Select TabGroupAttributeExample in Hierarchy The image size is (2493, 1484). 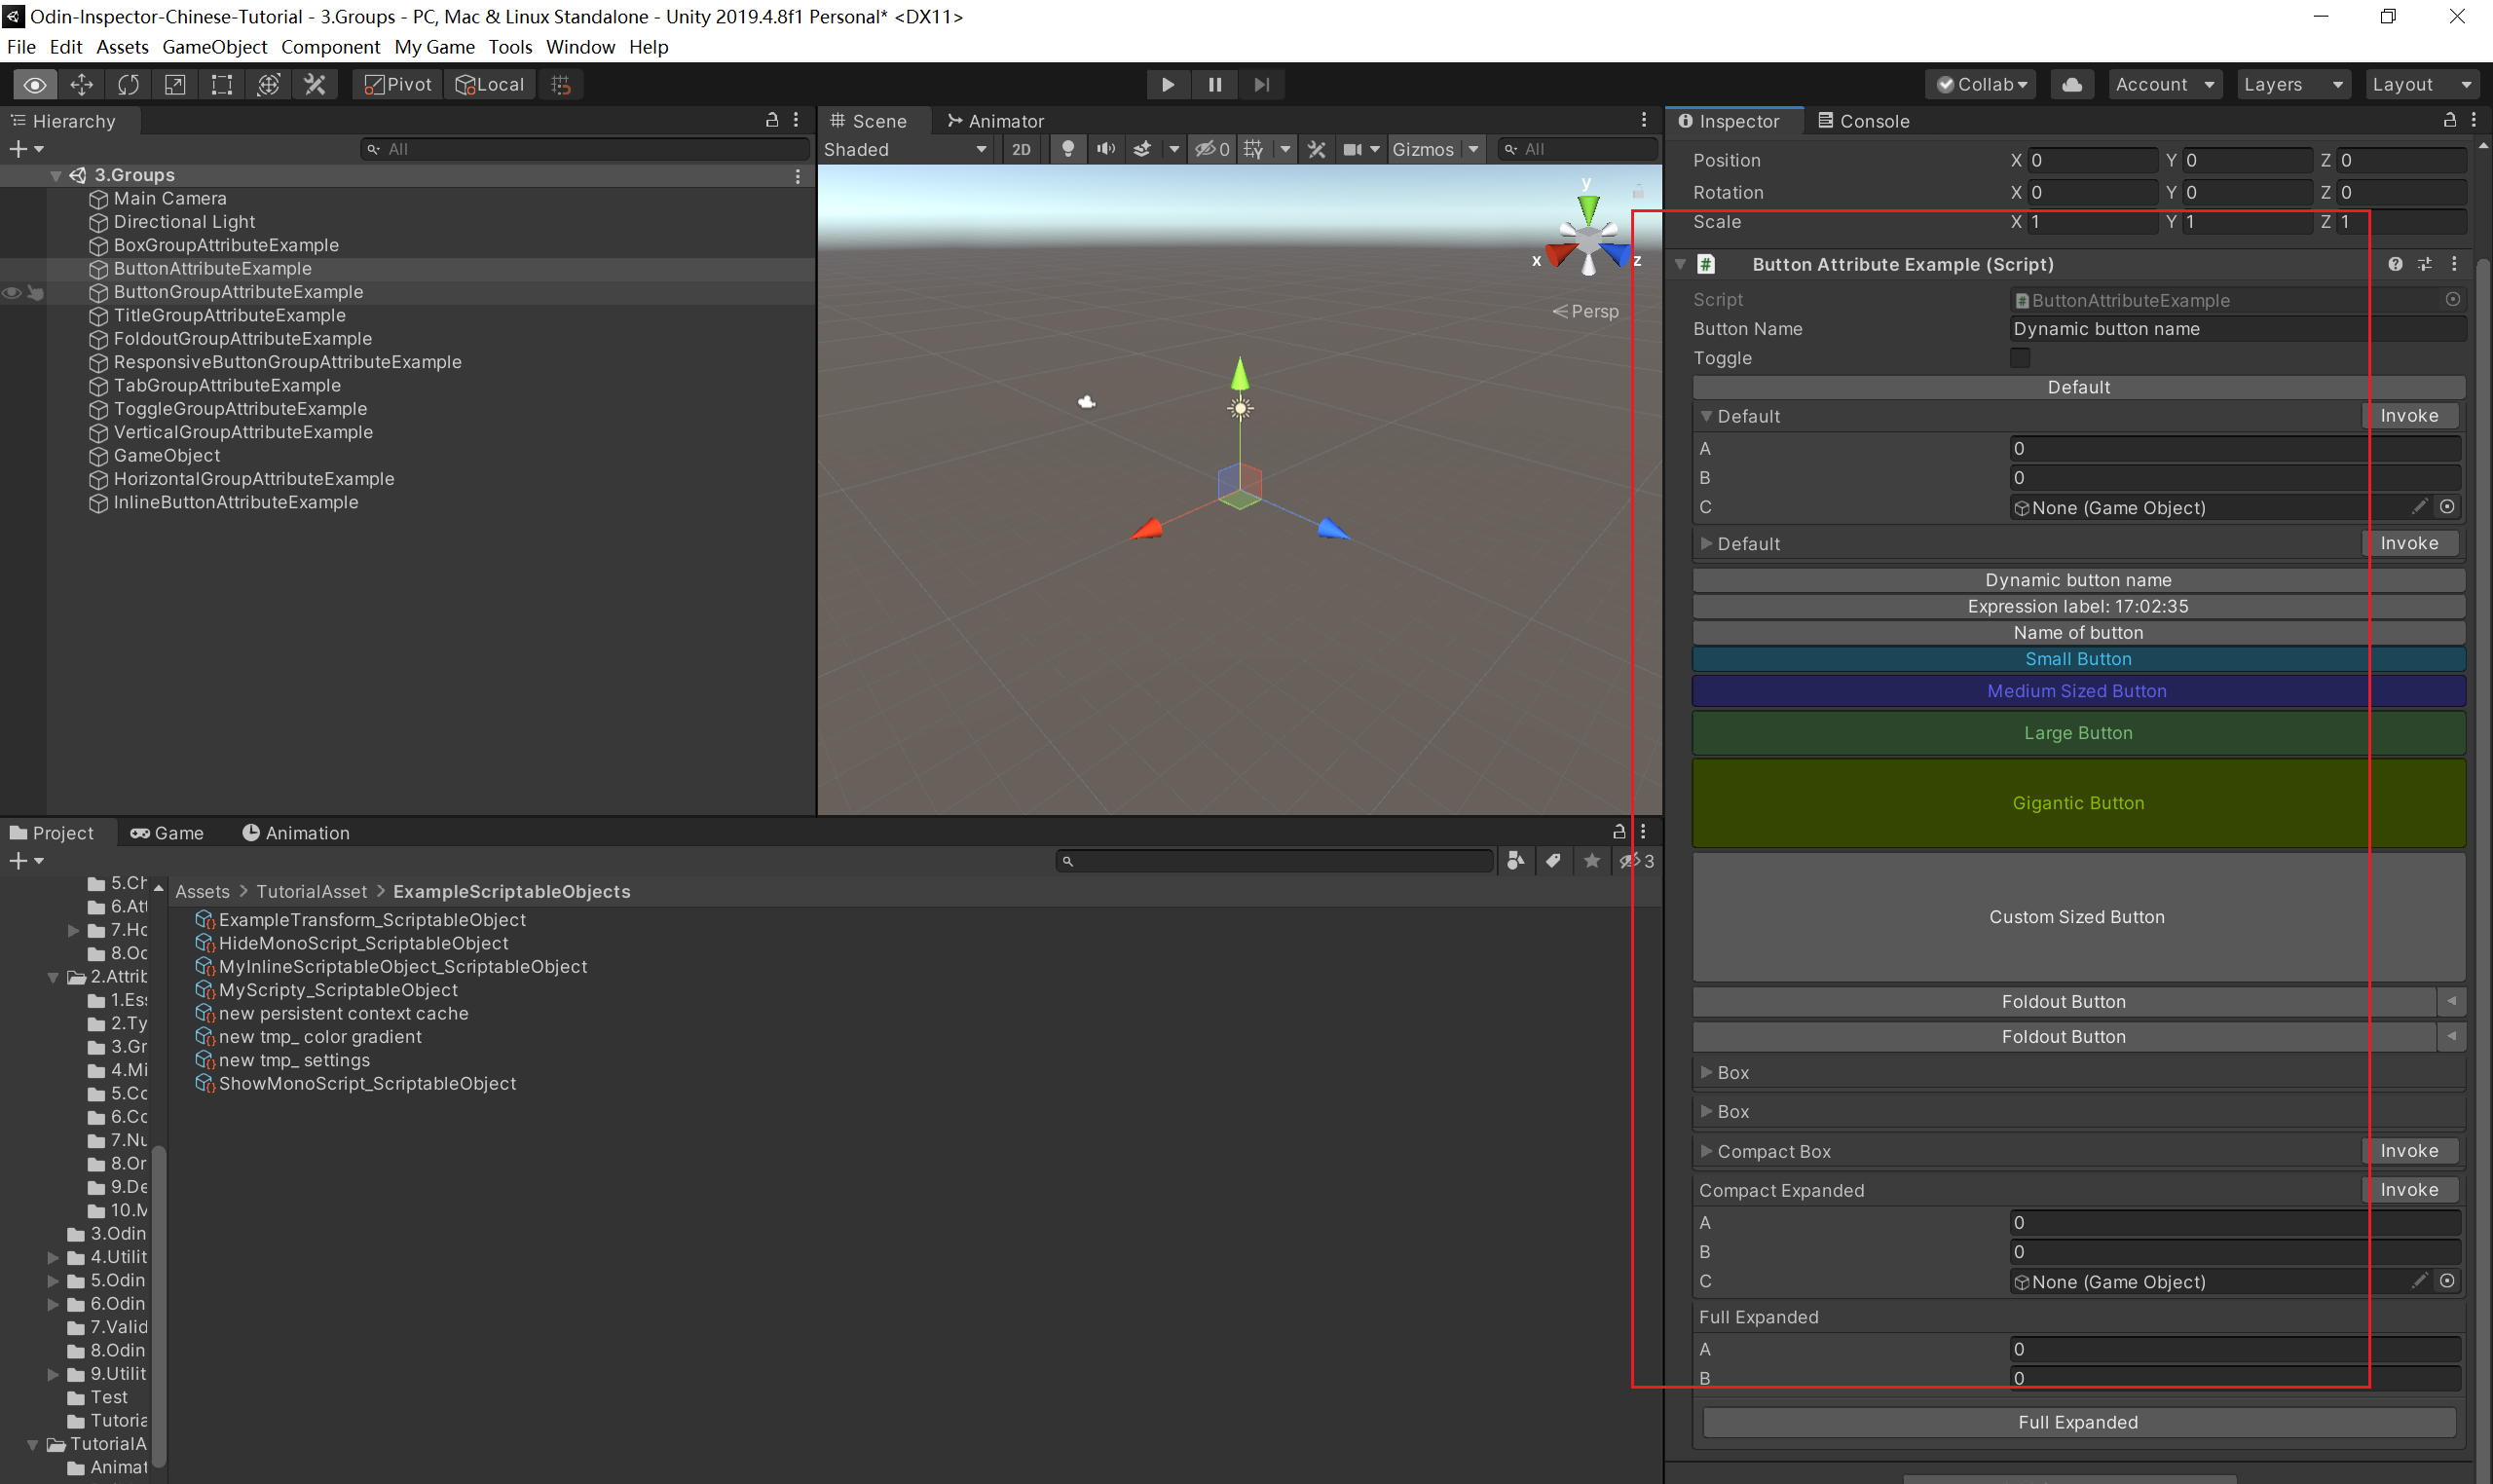(x=227, y=385)
